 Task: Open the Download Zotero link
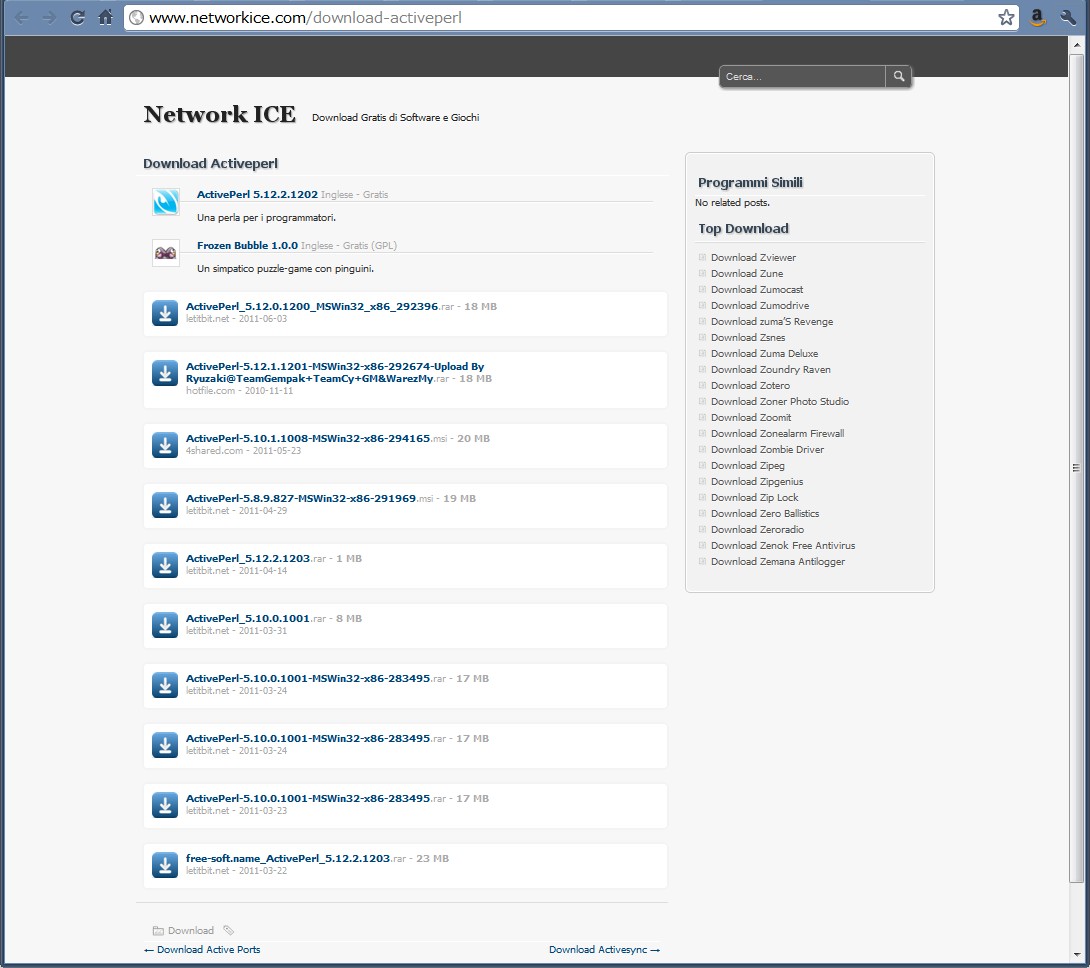pos(750,385)
